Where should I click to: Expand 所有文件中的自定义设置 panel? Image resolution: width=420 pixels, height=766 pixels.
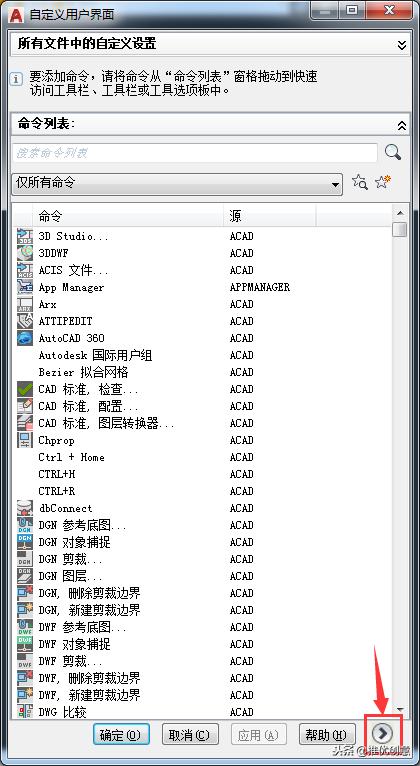401,45
